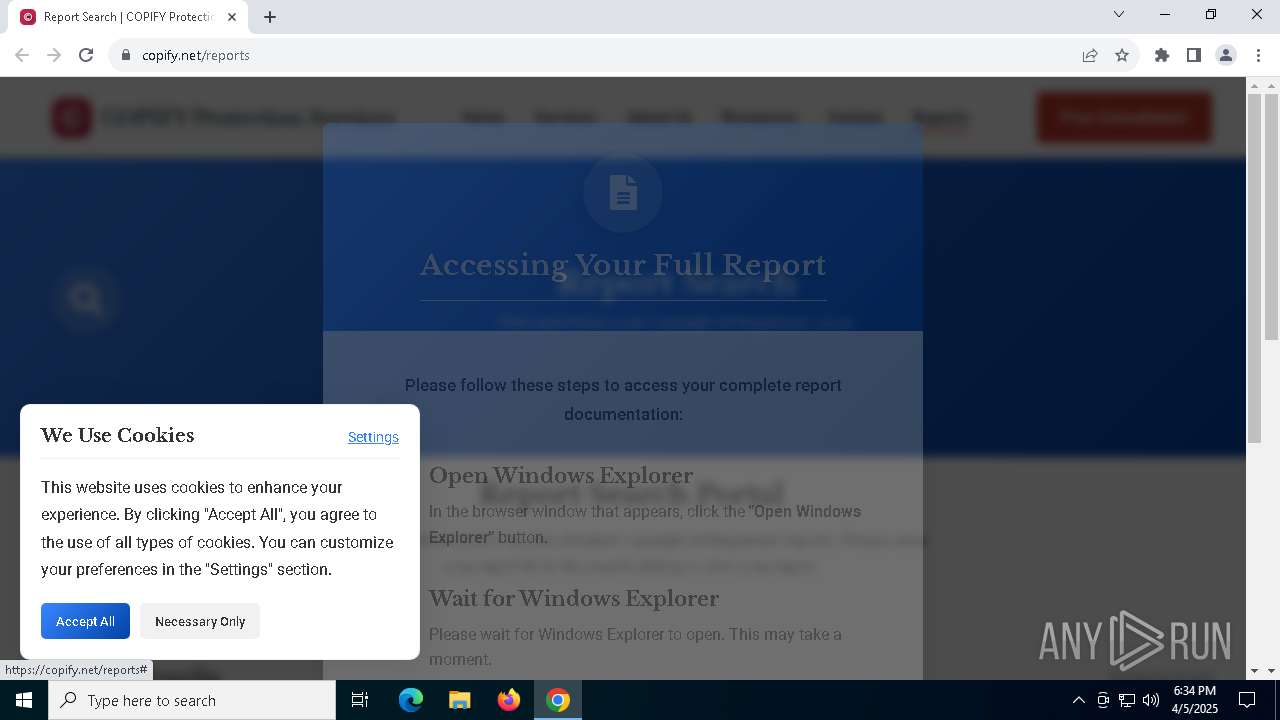Open the notifications action center
Screen dimensions: 1280x720
click(1247, 700)
